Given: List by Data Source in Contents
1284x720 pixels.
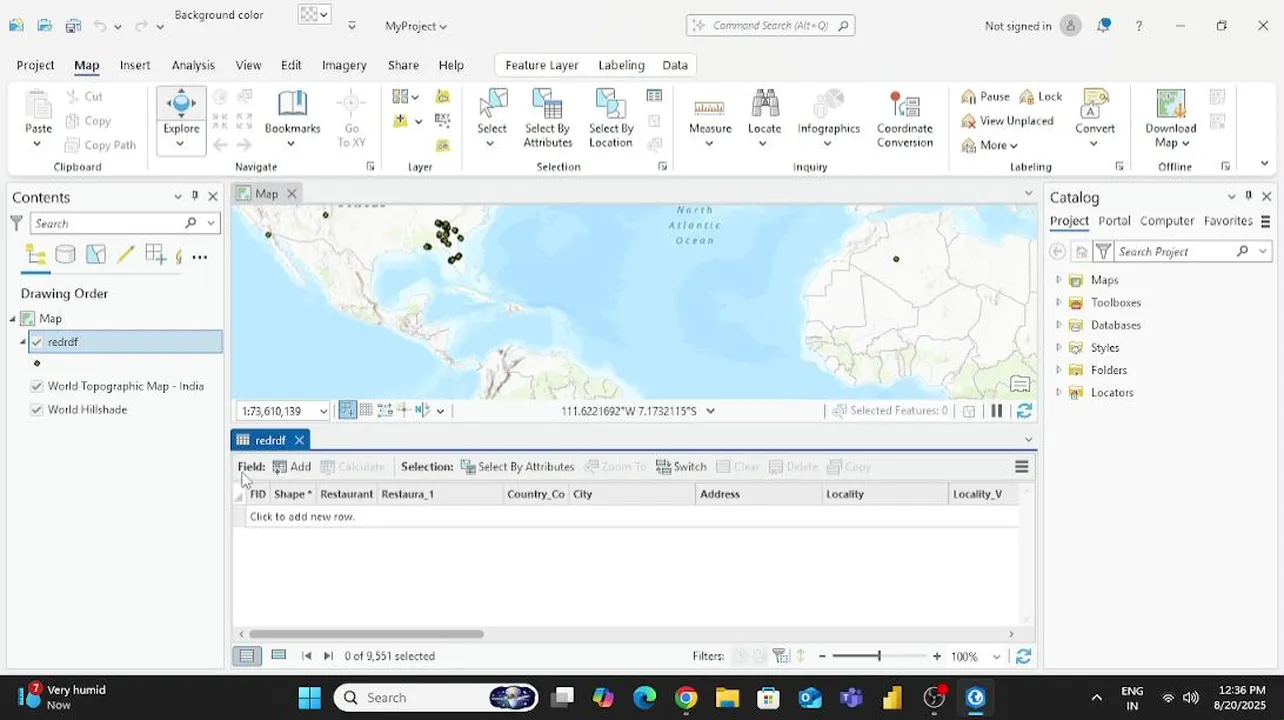Looking at the screenshot, I should [65, 255].
